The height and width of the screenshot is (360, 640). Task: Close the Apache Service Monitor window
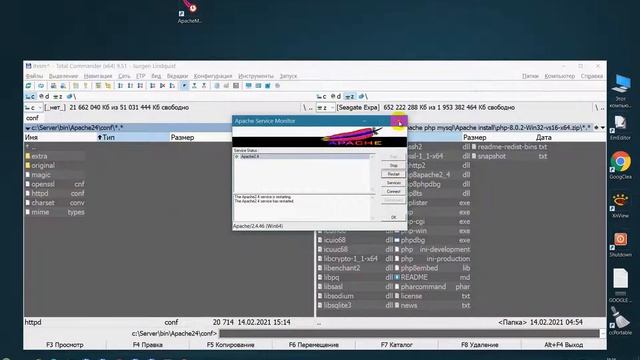tap(399, 121)
